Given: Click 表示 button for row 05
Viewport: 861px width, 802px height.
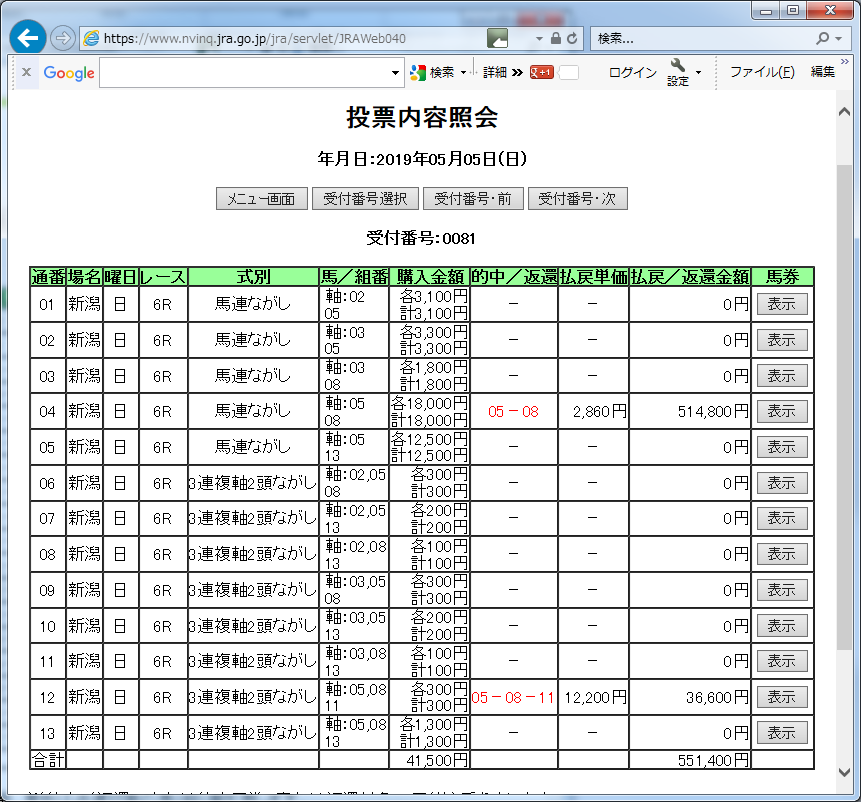Looking at the screenshot, I should point(782,447).
